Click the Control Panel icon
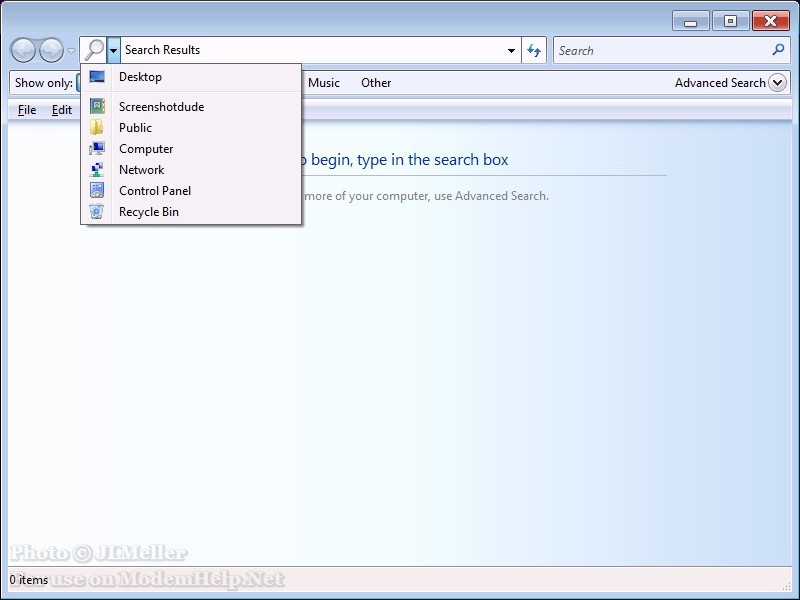Viewport: 800px width, 600px height. click(97, 190)
